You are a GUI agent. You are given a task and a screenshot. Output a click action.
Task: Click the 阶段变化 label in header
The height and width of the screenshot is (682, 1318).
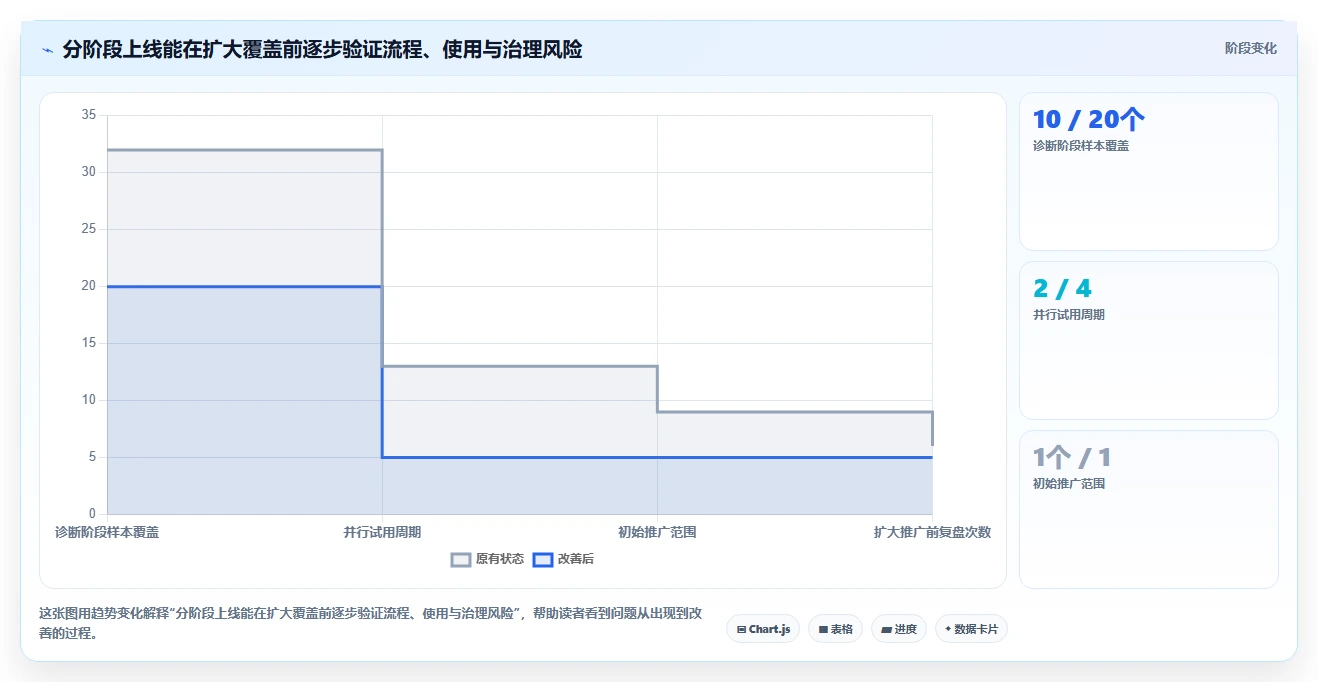[x=1250, y=48]
